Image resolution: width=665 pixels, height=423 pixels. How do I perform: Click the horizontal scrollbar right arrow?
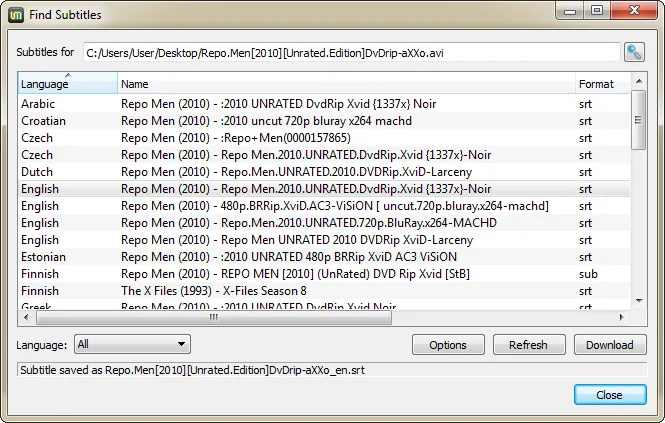point(622,317)
